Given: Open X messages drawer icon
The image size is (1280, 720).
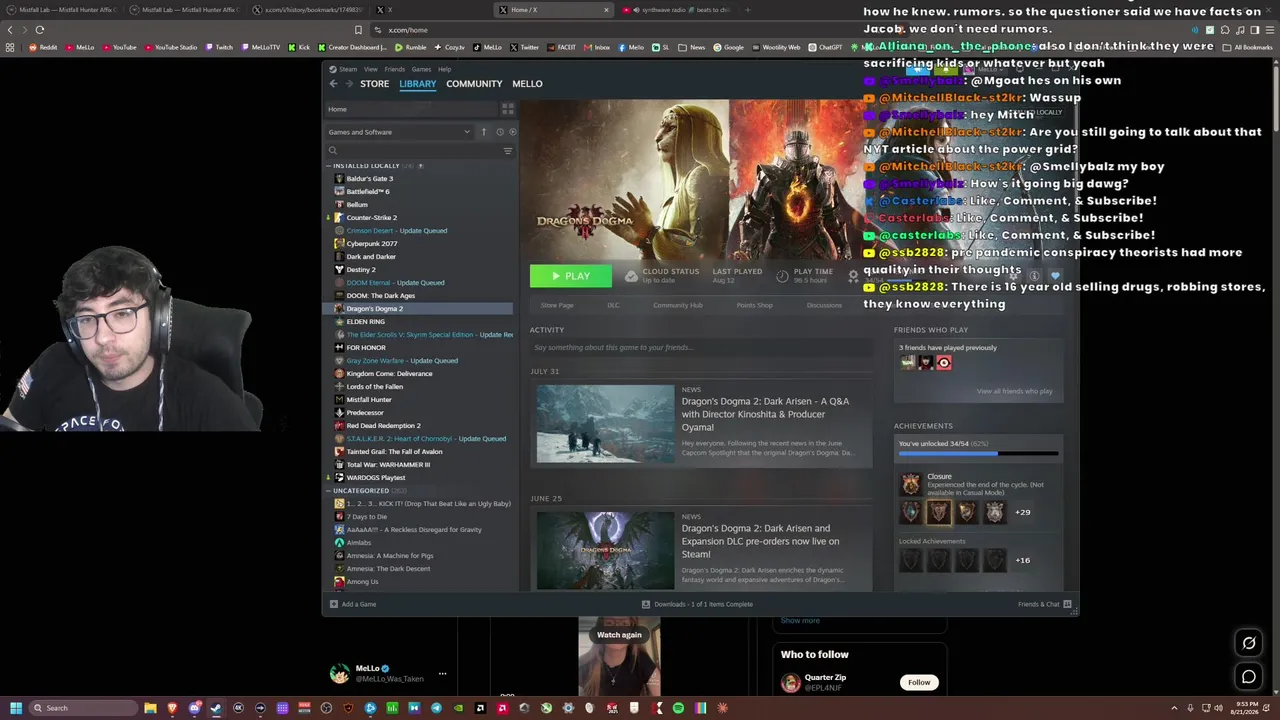Looking at the screenshot, I should click(1249, 677).
